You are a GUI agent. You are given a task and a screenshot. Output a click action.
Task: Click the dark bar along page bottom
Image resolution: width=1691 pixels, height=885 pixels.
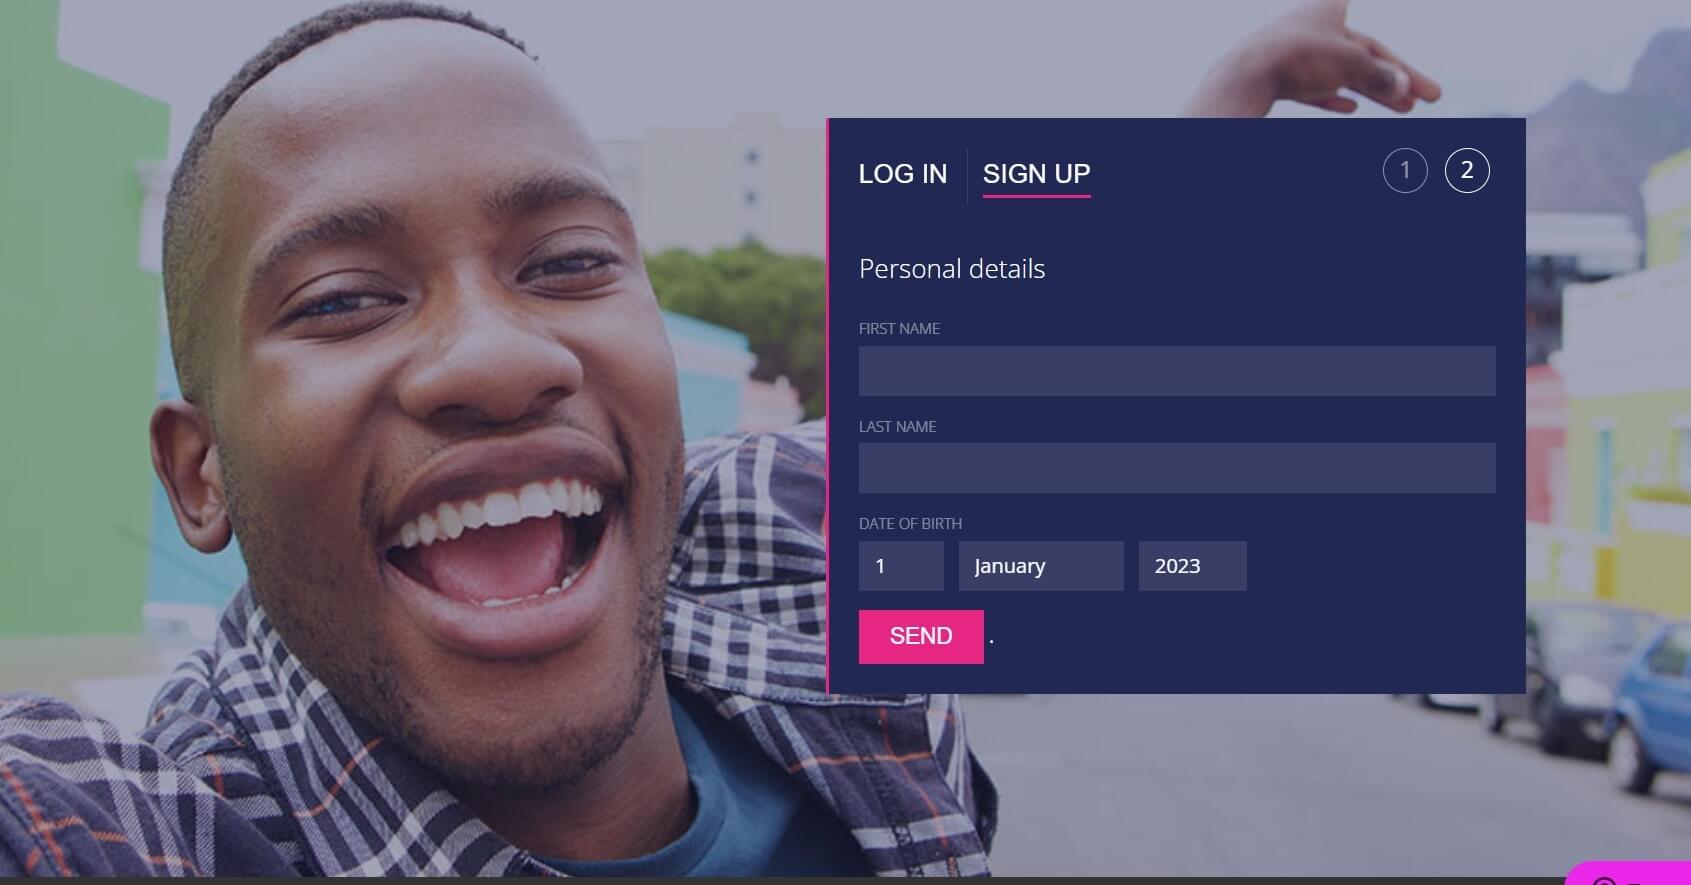780,881
